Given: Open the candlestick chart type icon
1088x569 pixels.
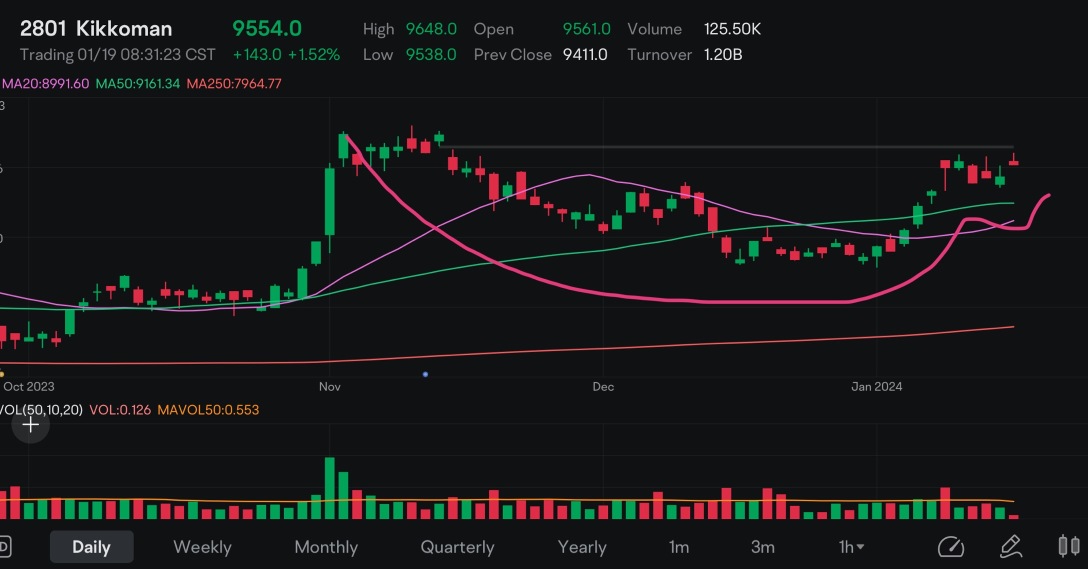Looking at the screenshot, I should click(1069, 546).
